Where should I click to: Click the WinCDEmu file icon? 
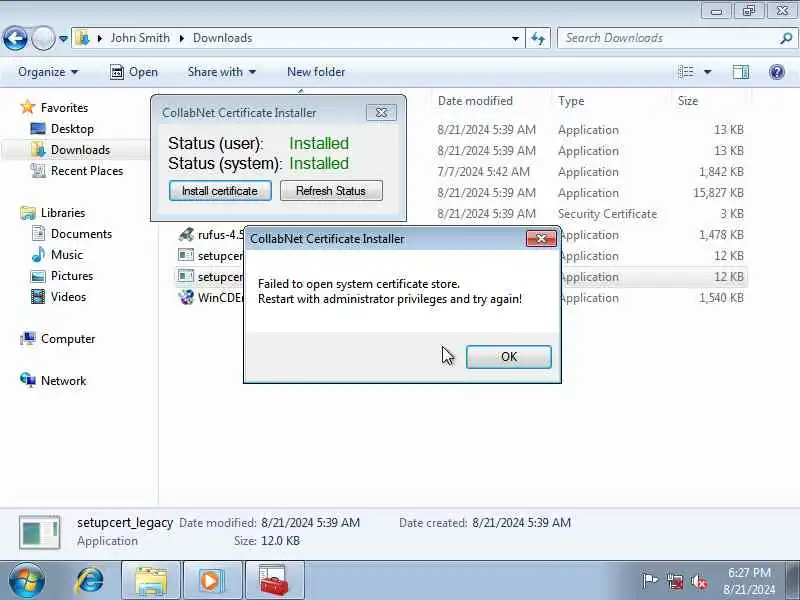point(186,297)
